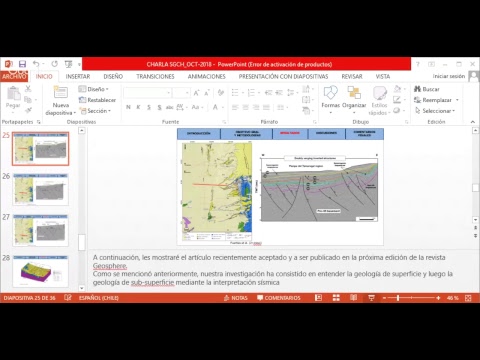Click the Copy icon in Portapapeles
The width and height of the screenshot is (480, 360).
coord(28,99)
